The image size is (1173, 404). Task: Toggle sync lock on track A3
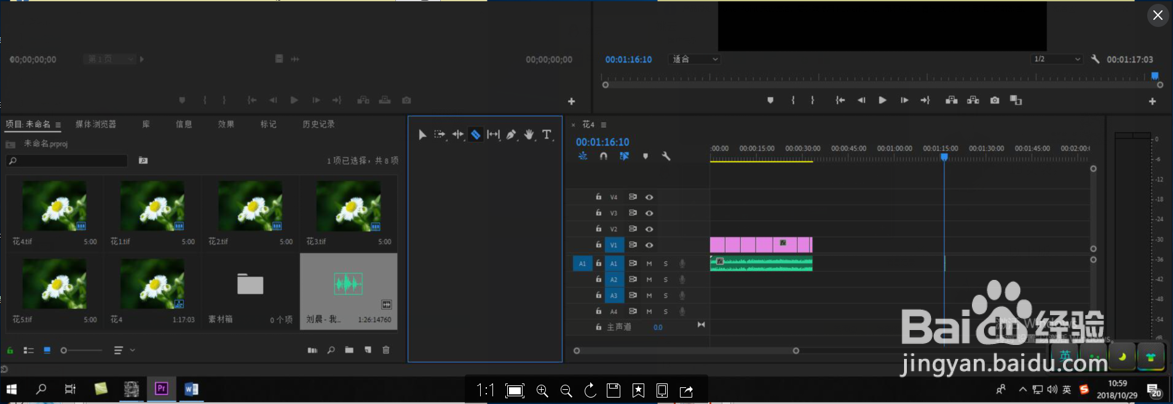[633, 295]
